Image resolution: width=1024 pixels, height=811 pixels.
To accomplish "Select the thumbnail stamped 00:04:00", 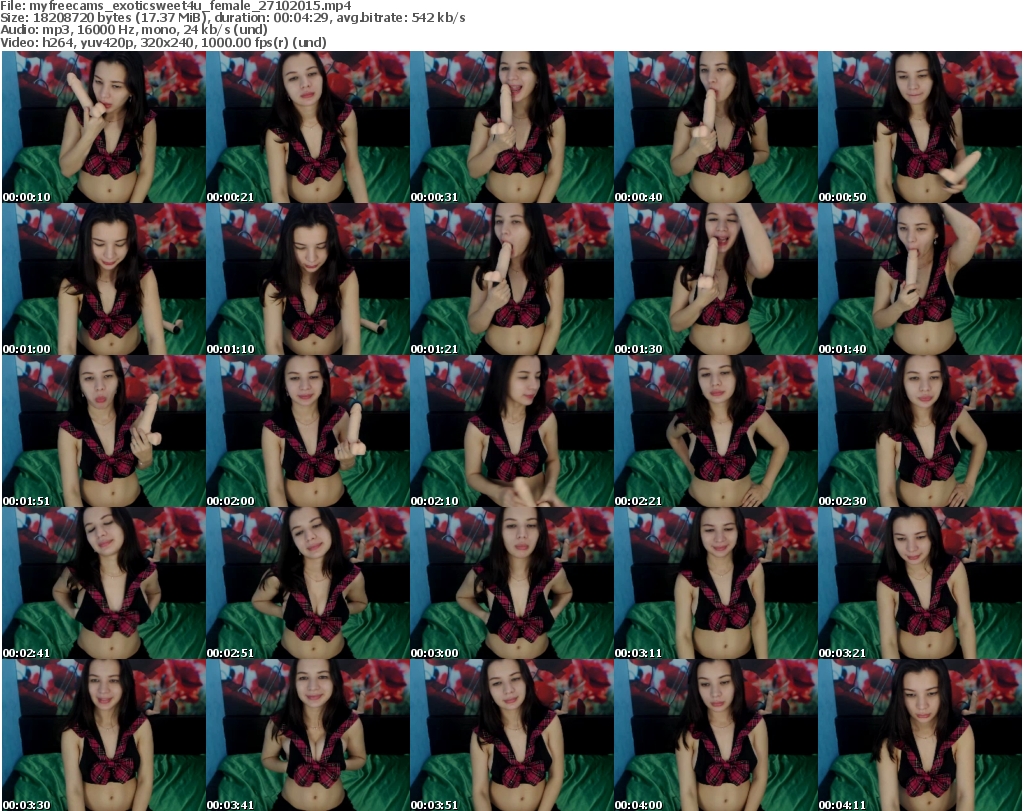I will pos(716,735).
